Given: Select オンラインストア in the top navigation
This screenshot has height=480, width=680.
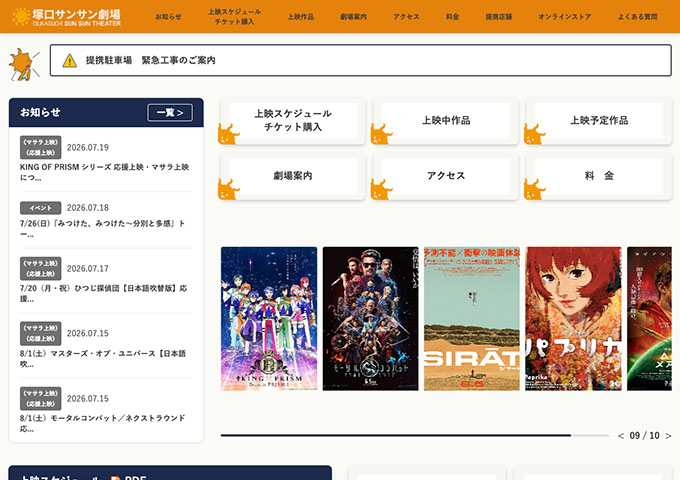Looking at the screenshot, I should [565, 17].
